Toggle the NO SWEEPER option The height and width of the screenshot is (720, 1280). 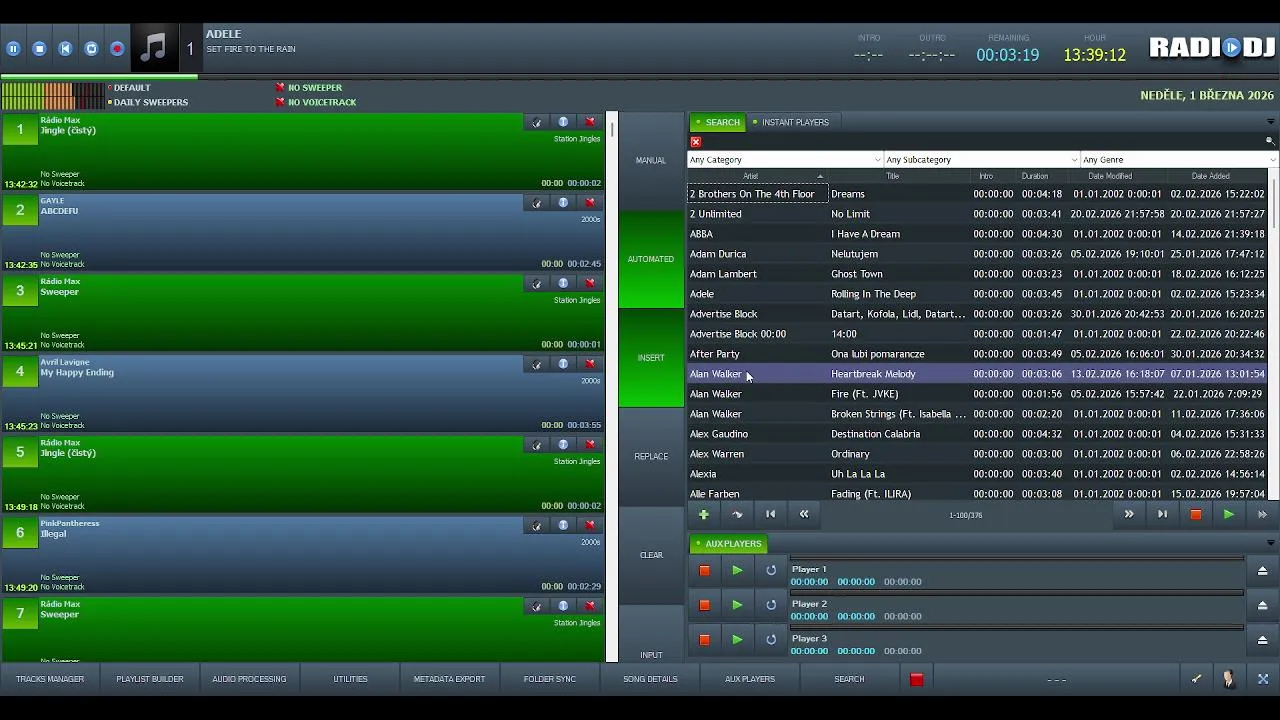point(308,88)
